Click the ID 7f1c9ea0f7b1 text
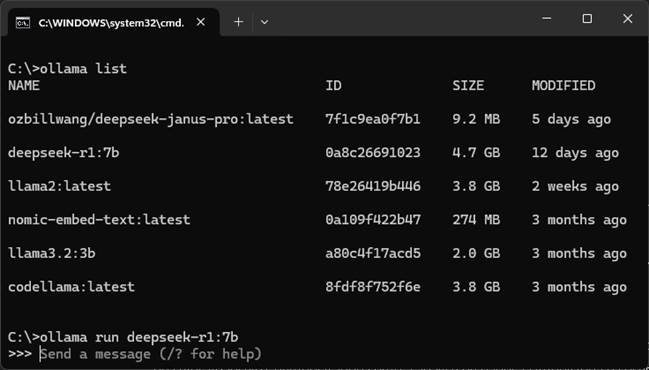The height and width of the screenshot is (370, 649). click(373, 119)
